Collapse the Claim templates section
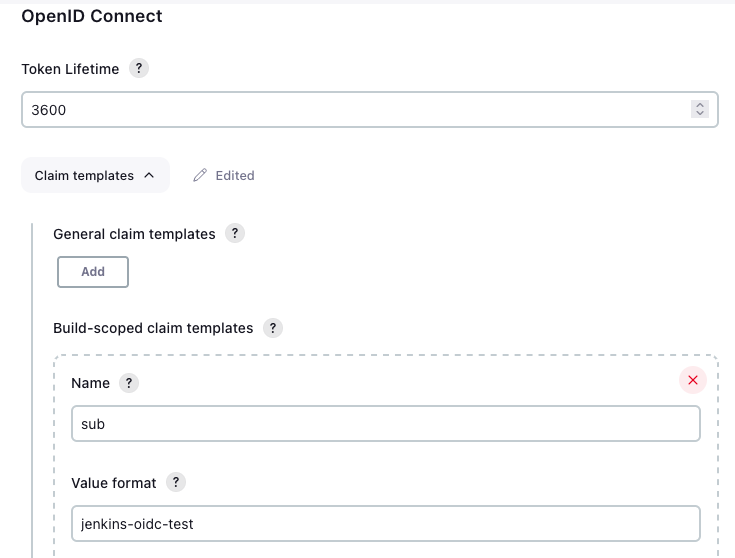735x558 pixels. coord(95,175)
